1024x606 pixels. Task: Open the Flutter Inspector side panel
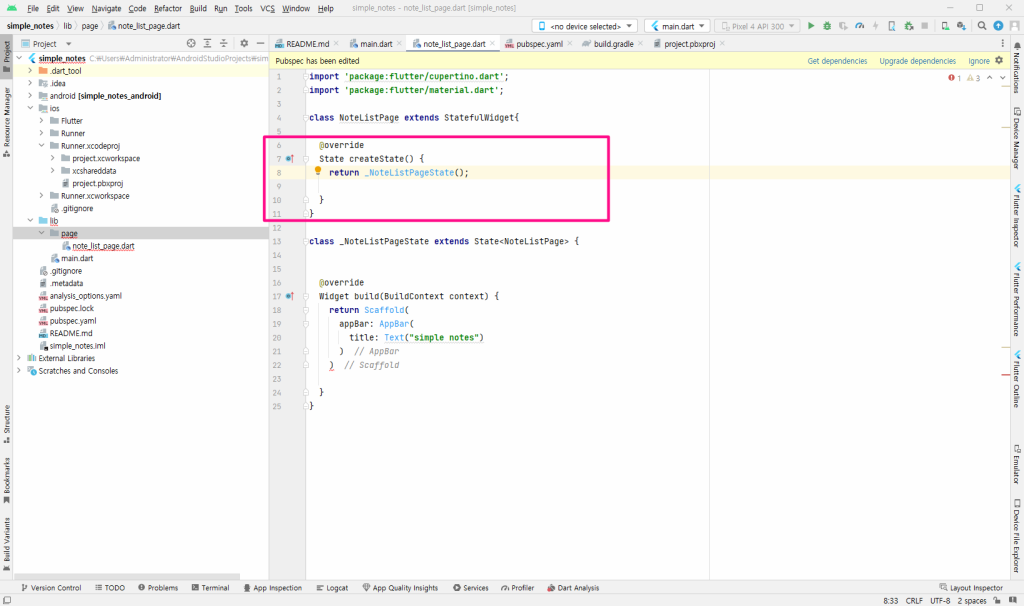click(1017, 215)
